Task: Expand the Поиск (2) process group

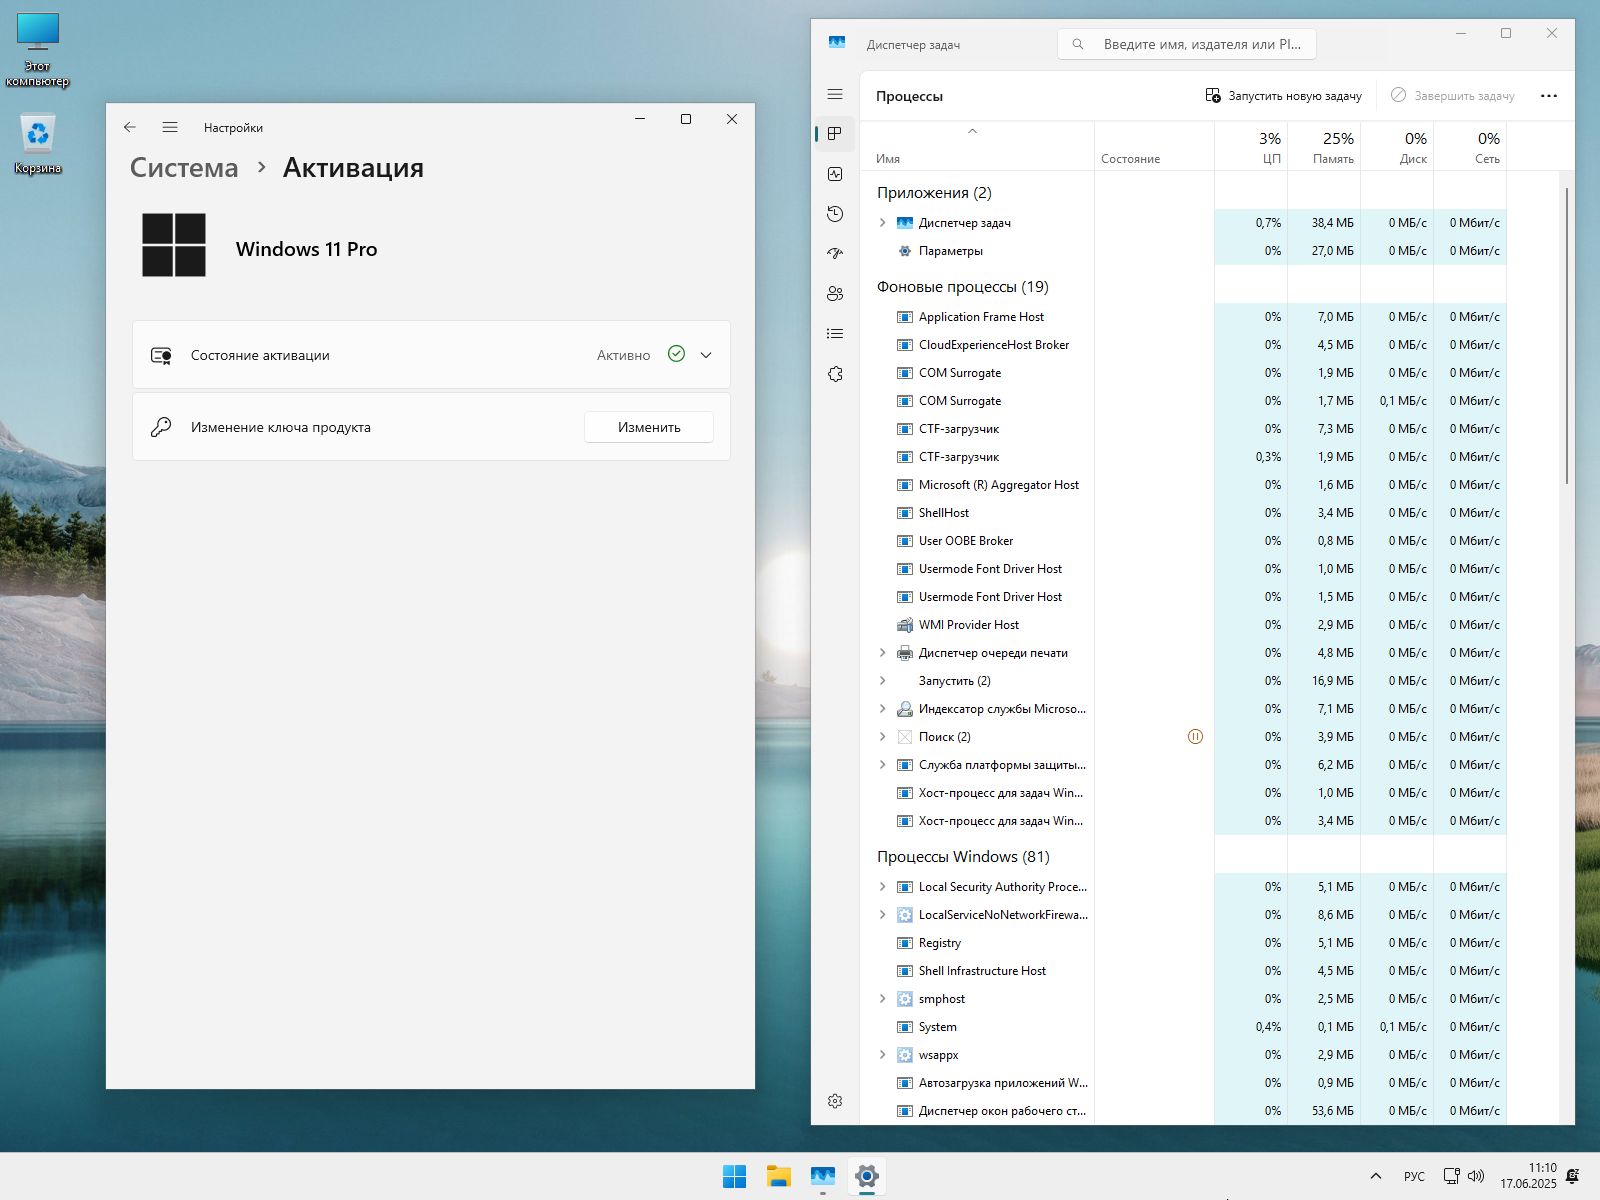Action: [x=882, y=737]
